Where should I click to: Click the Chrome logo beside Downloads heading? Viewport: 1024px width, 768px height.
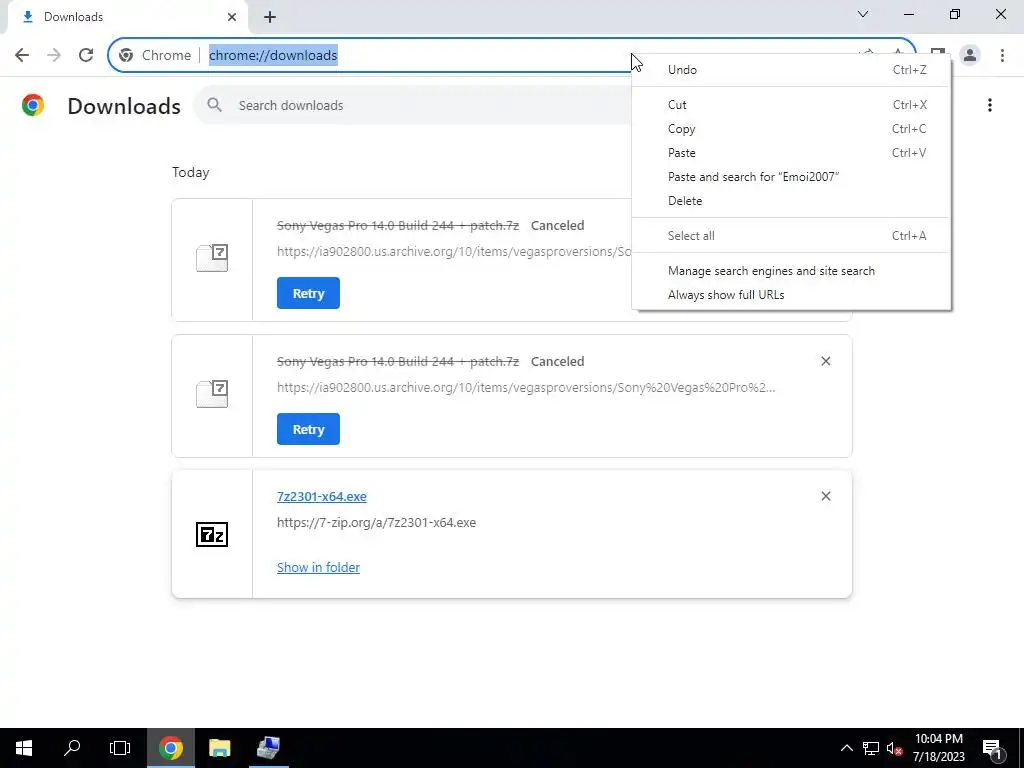pyautogui.click(x=33, y=105)
